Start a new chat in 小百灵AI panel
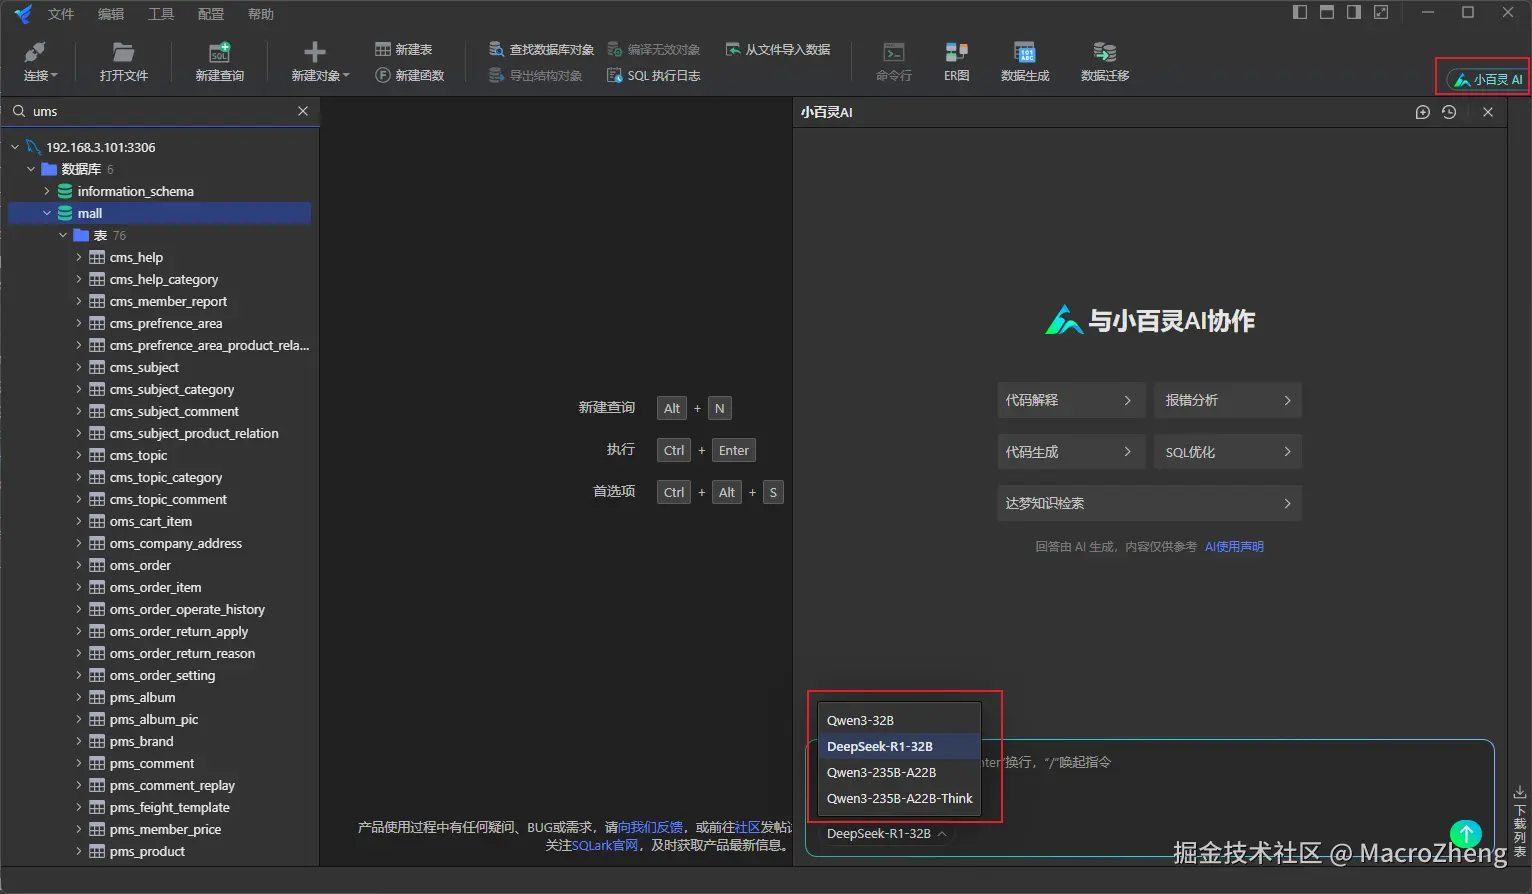 click(x=1423, y=112)
